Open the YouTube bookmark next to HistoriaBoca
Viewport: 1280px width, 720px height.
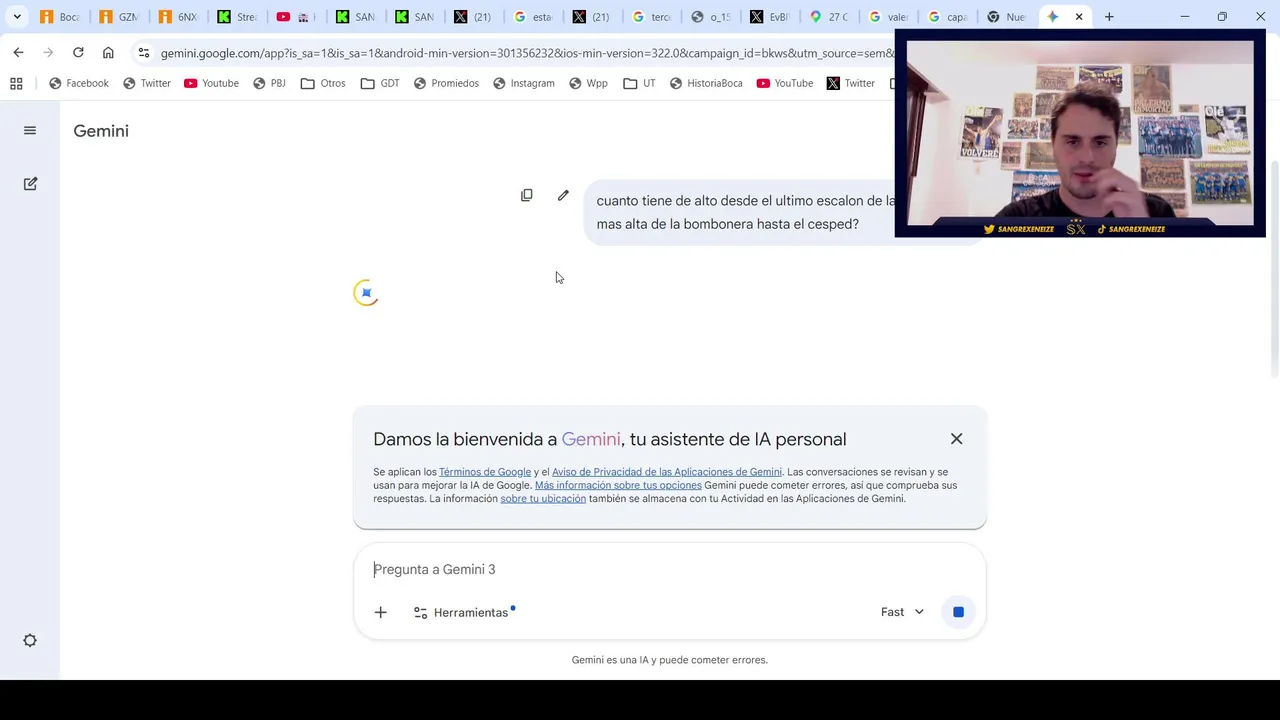[x=785, y=83]
